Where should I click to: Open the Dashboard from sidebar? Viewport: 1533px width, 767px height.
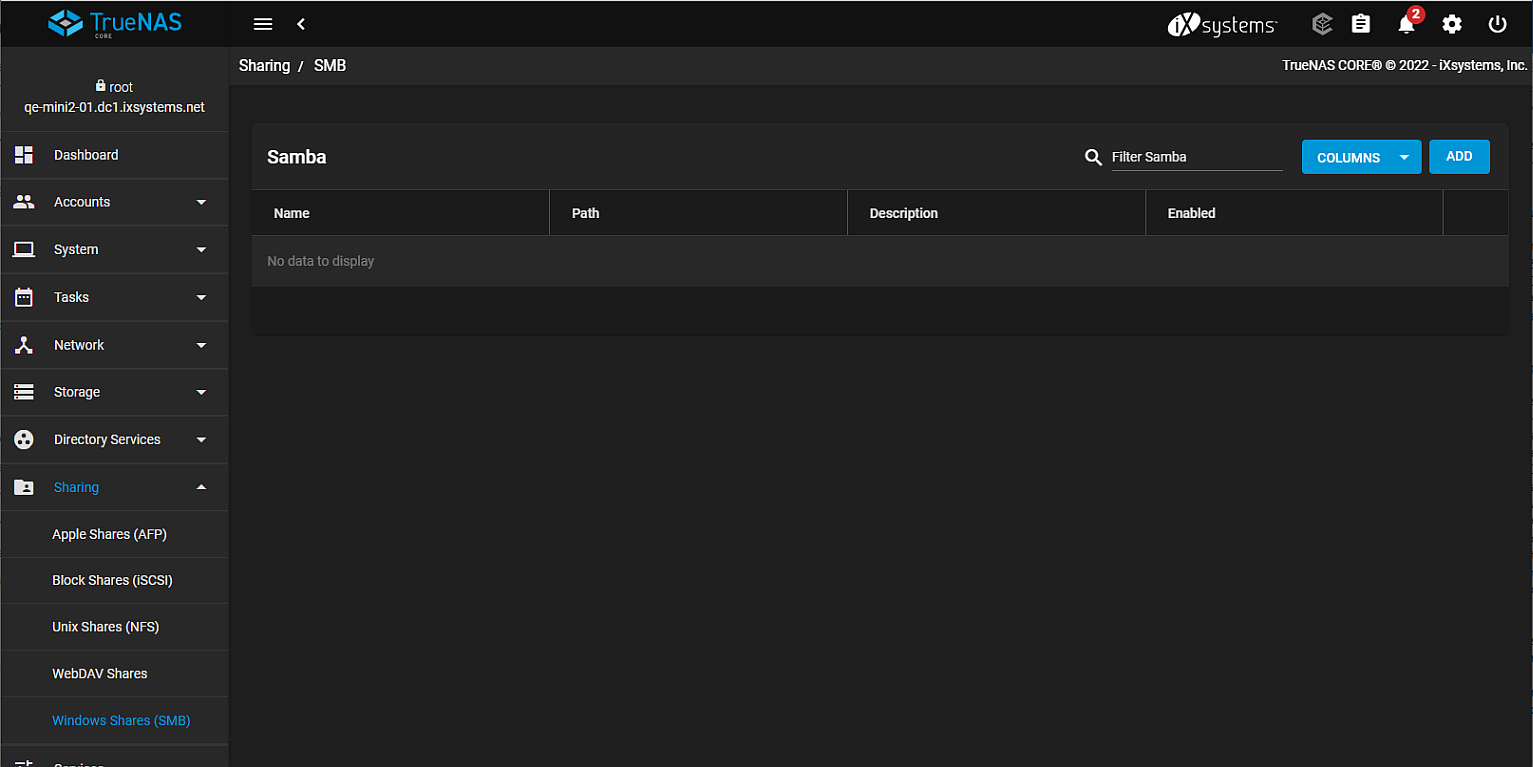pyautogui.click(x=86, y=155)
